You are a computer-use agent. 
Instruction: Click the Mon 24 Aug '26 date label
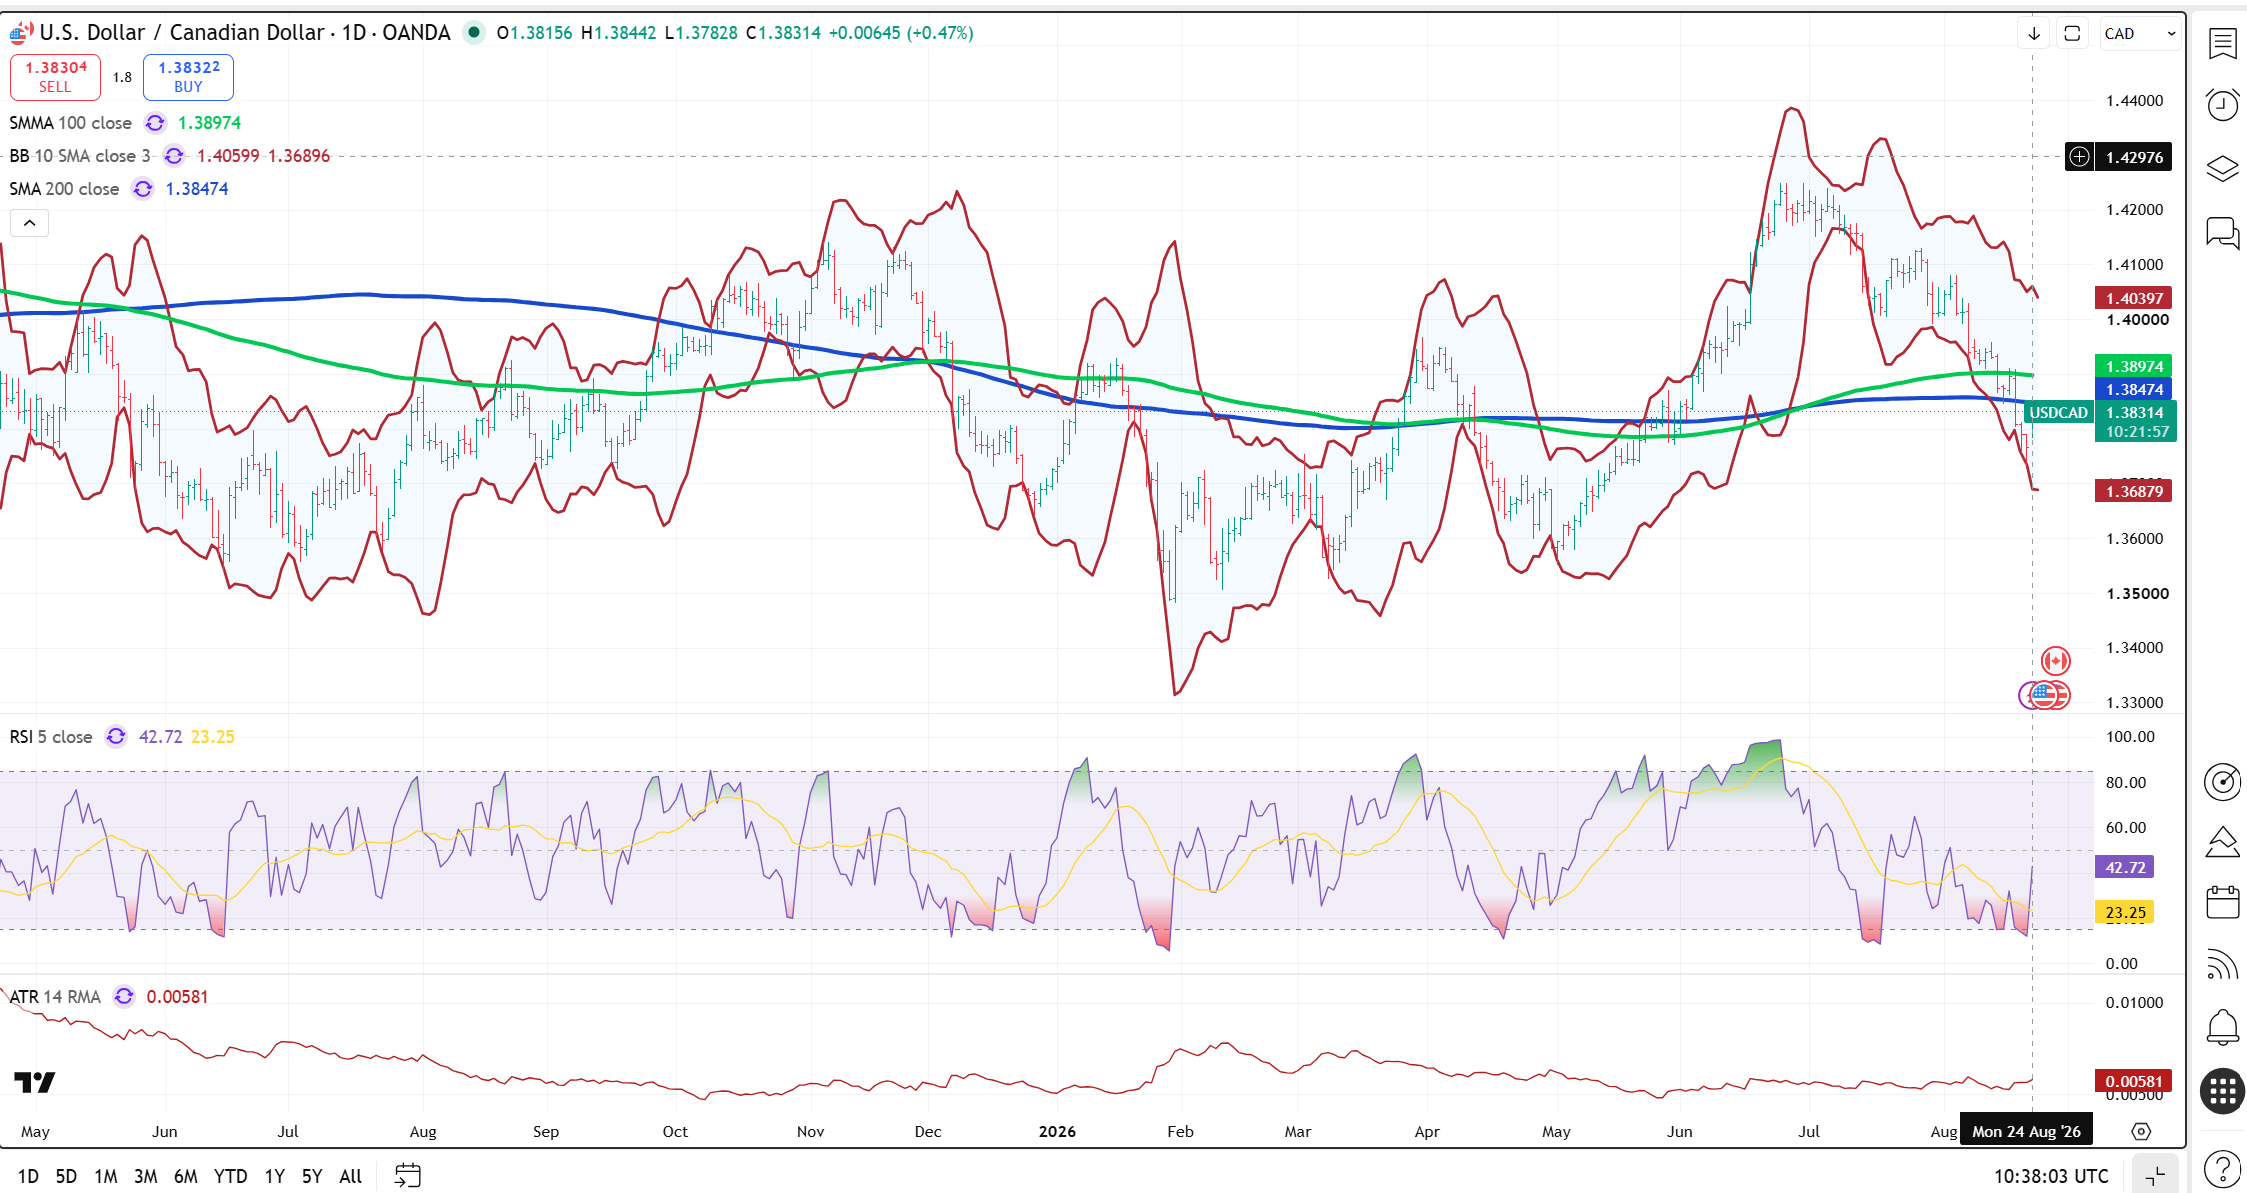tap(2026, 1131)
